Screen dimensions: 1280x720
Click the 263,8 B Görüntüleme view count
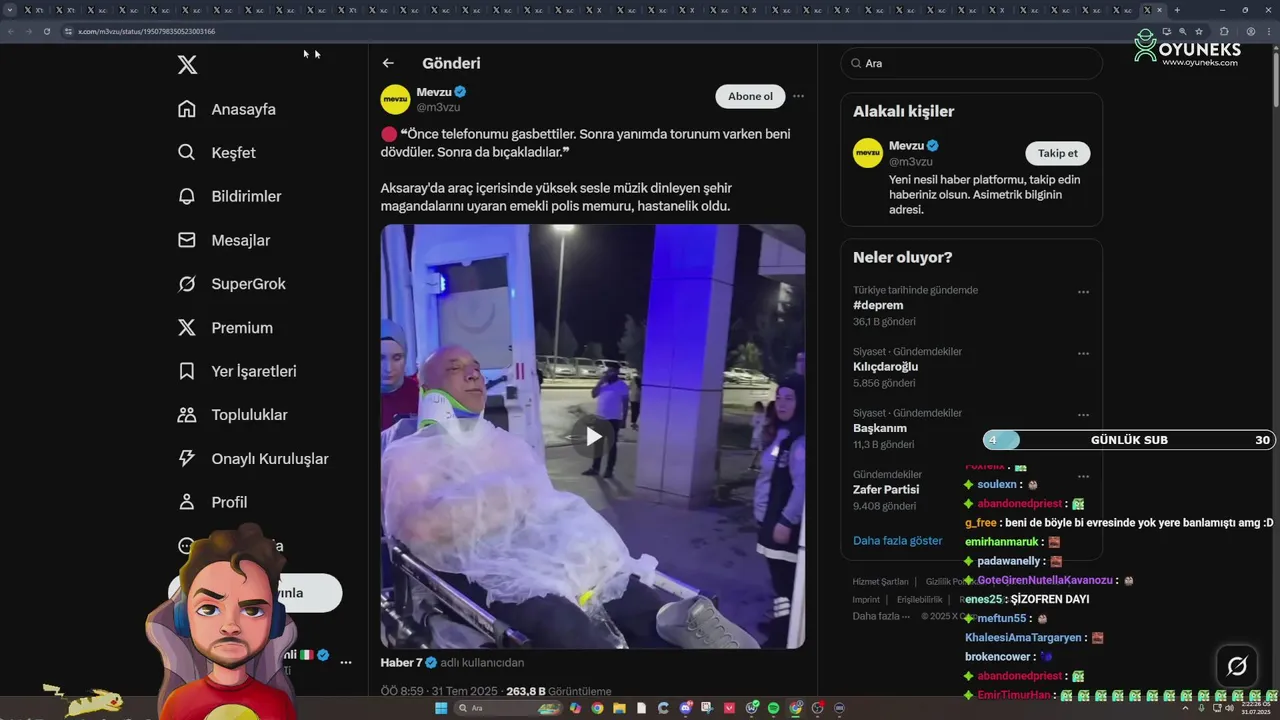pos(558,691)
